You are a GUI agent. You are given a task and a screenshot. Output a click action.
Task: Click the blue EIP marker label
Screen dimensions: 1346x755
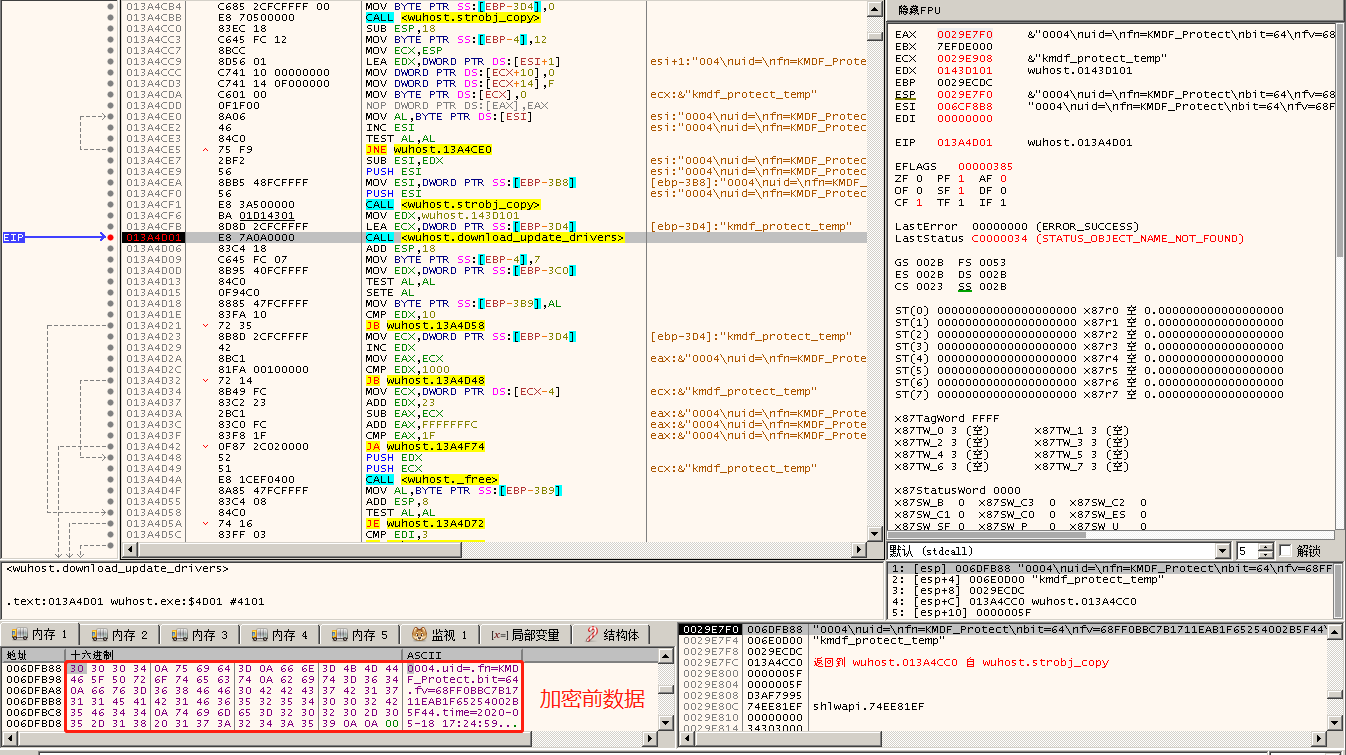pos(14,237)
